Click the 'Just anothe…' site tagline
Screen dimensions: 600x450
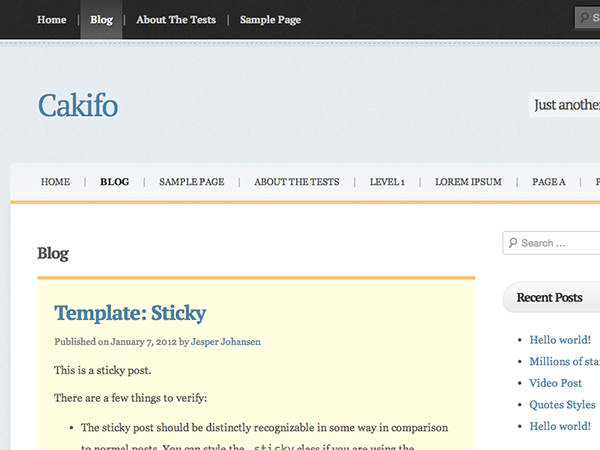(567, 105)
